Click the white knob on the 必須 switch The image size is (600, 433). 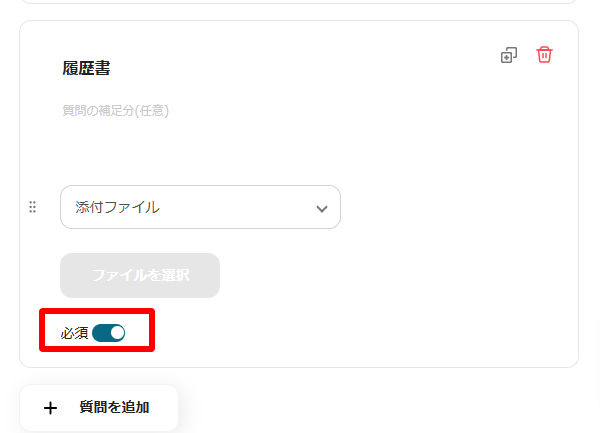[118, 333]
